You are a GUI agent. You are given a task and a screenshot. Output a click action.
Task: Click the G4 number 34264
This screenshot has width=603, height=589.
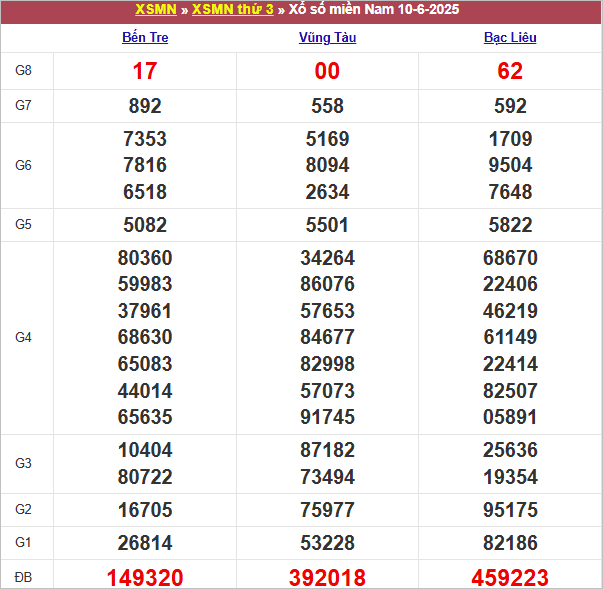(327, 258)
